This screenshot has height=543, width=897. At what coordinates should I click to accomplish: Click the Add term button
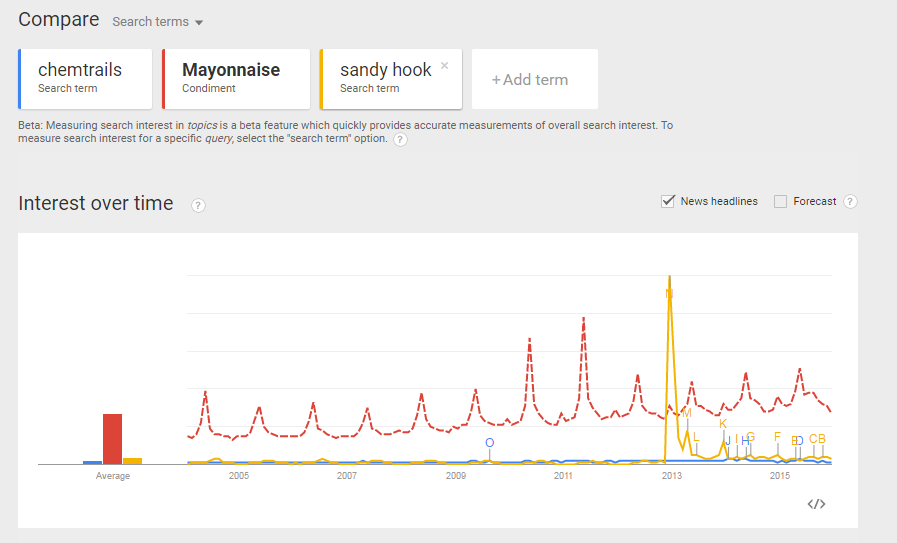[534, 80]
